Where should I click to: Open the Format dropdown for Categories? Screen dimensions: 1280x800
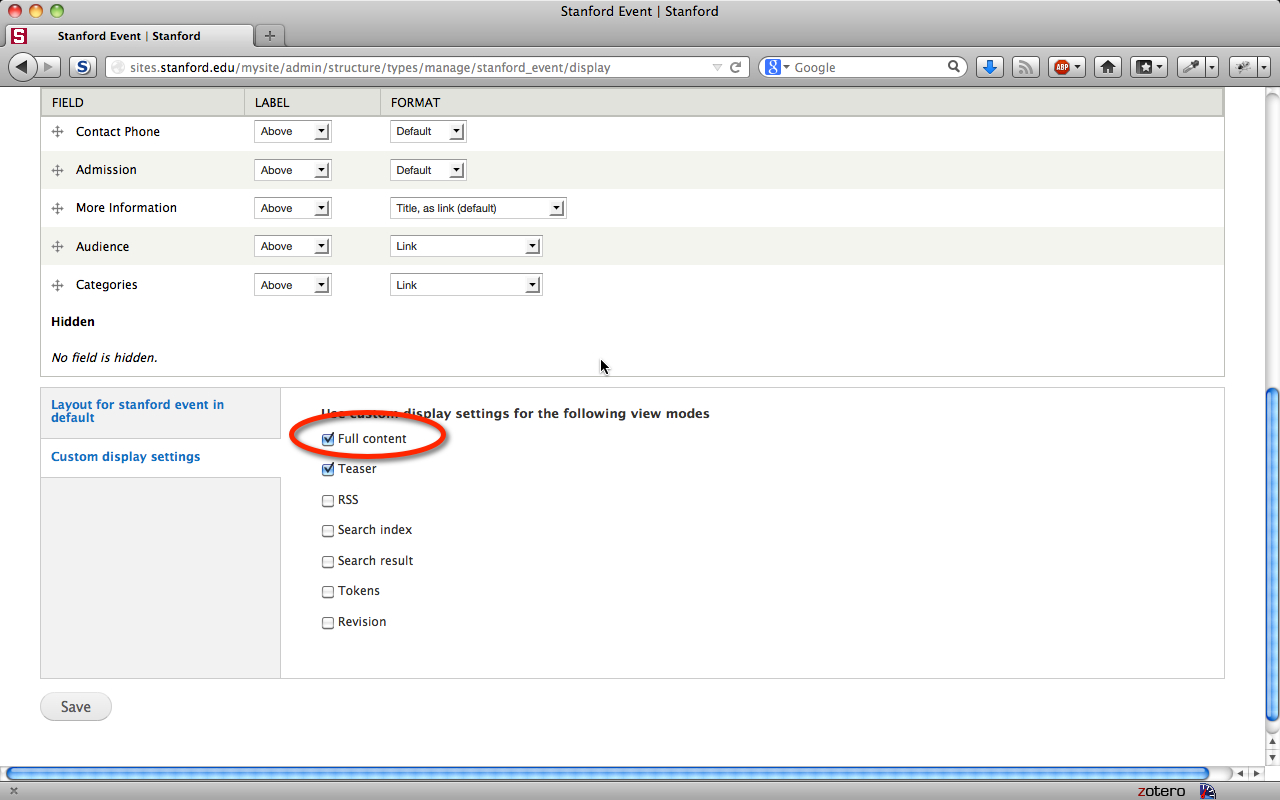point(465,285)
